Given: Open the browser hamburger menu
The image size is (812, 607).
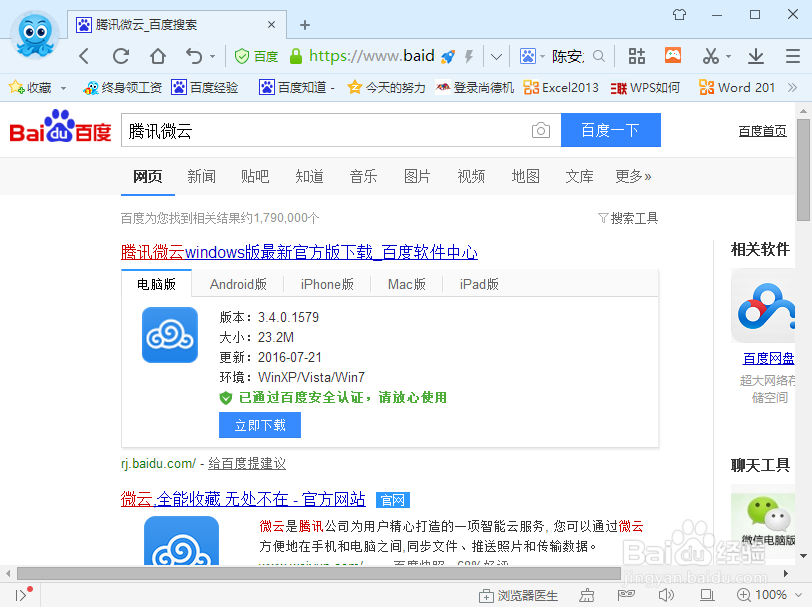Looking at the screenshot, I should pyautogui.click(x=793, y=56).
